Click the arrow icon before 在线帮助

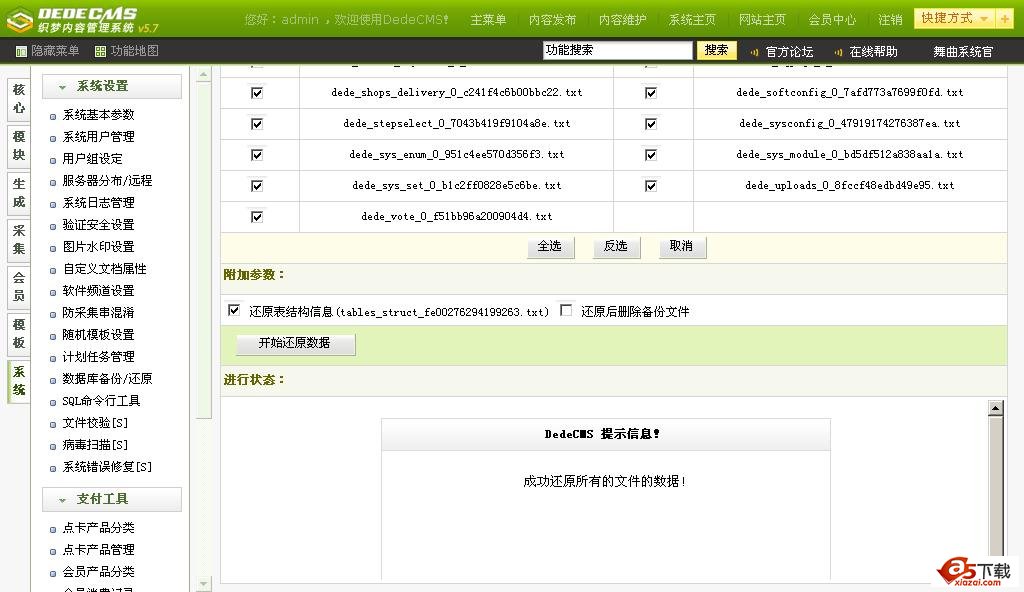click(x=838, y=52)
